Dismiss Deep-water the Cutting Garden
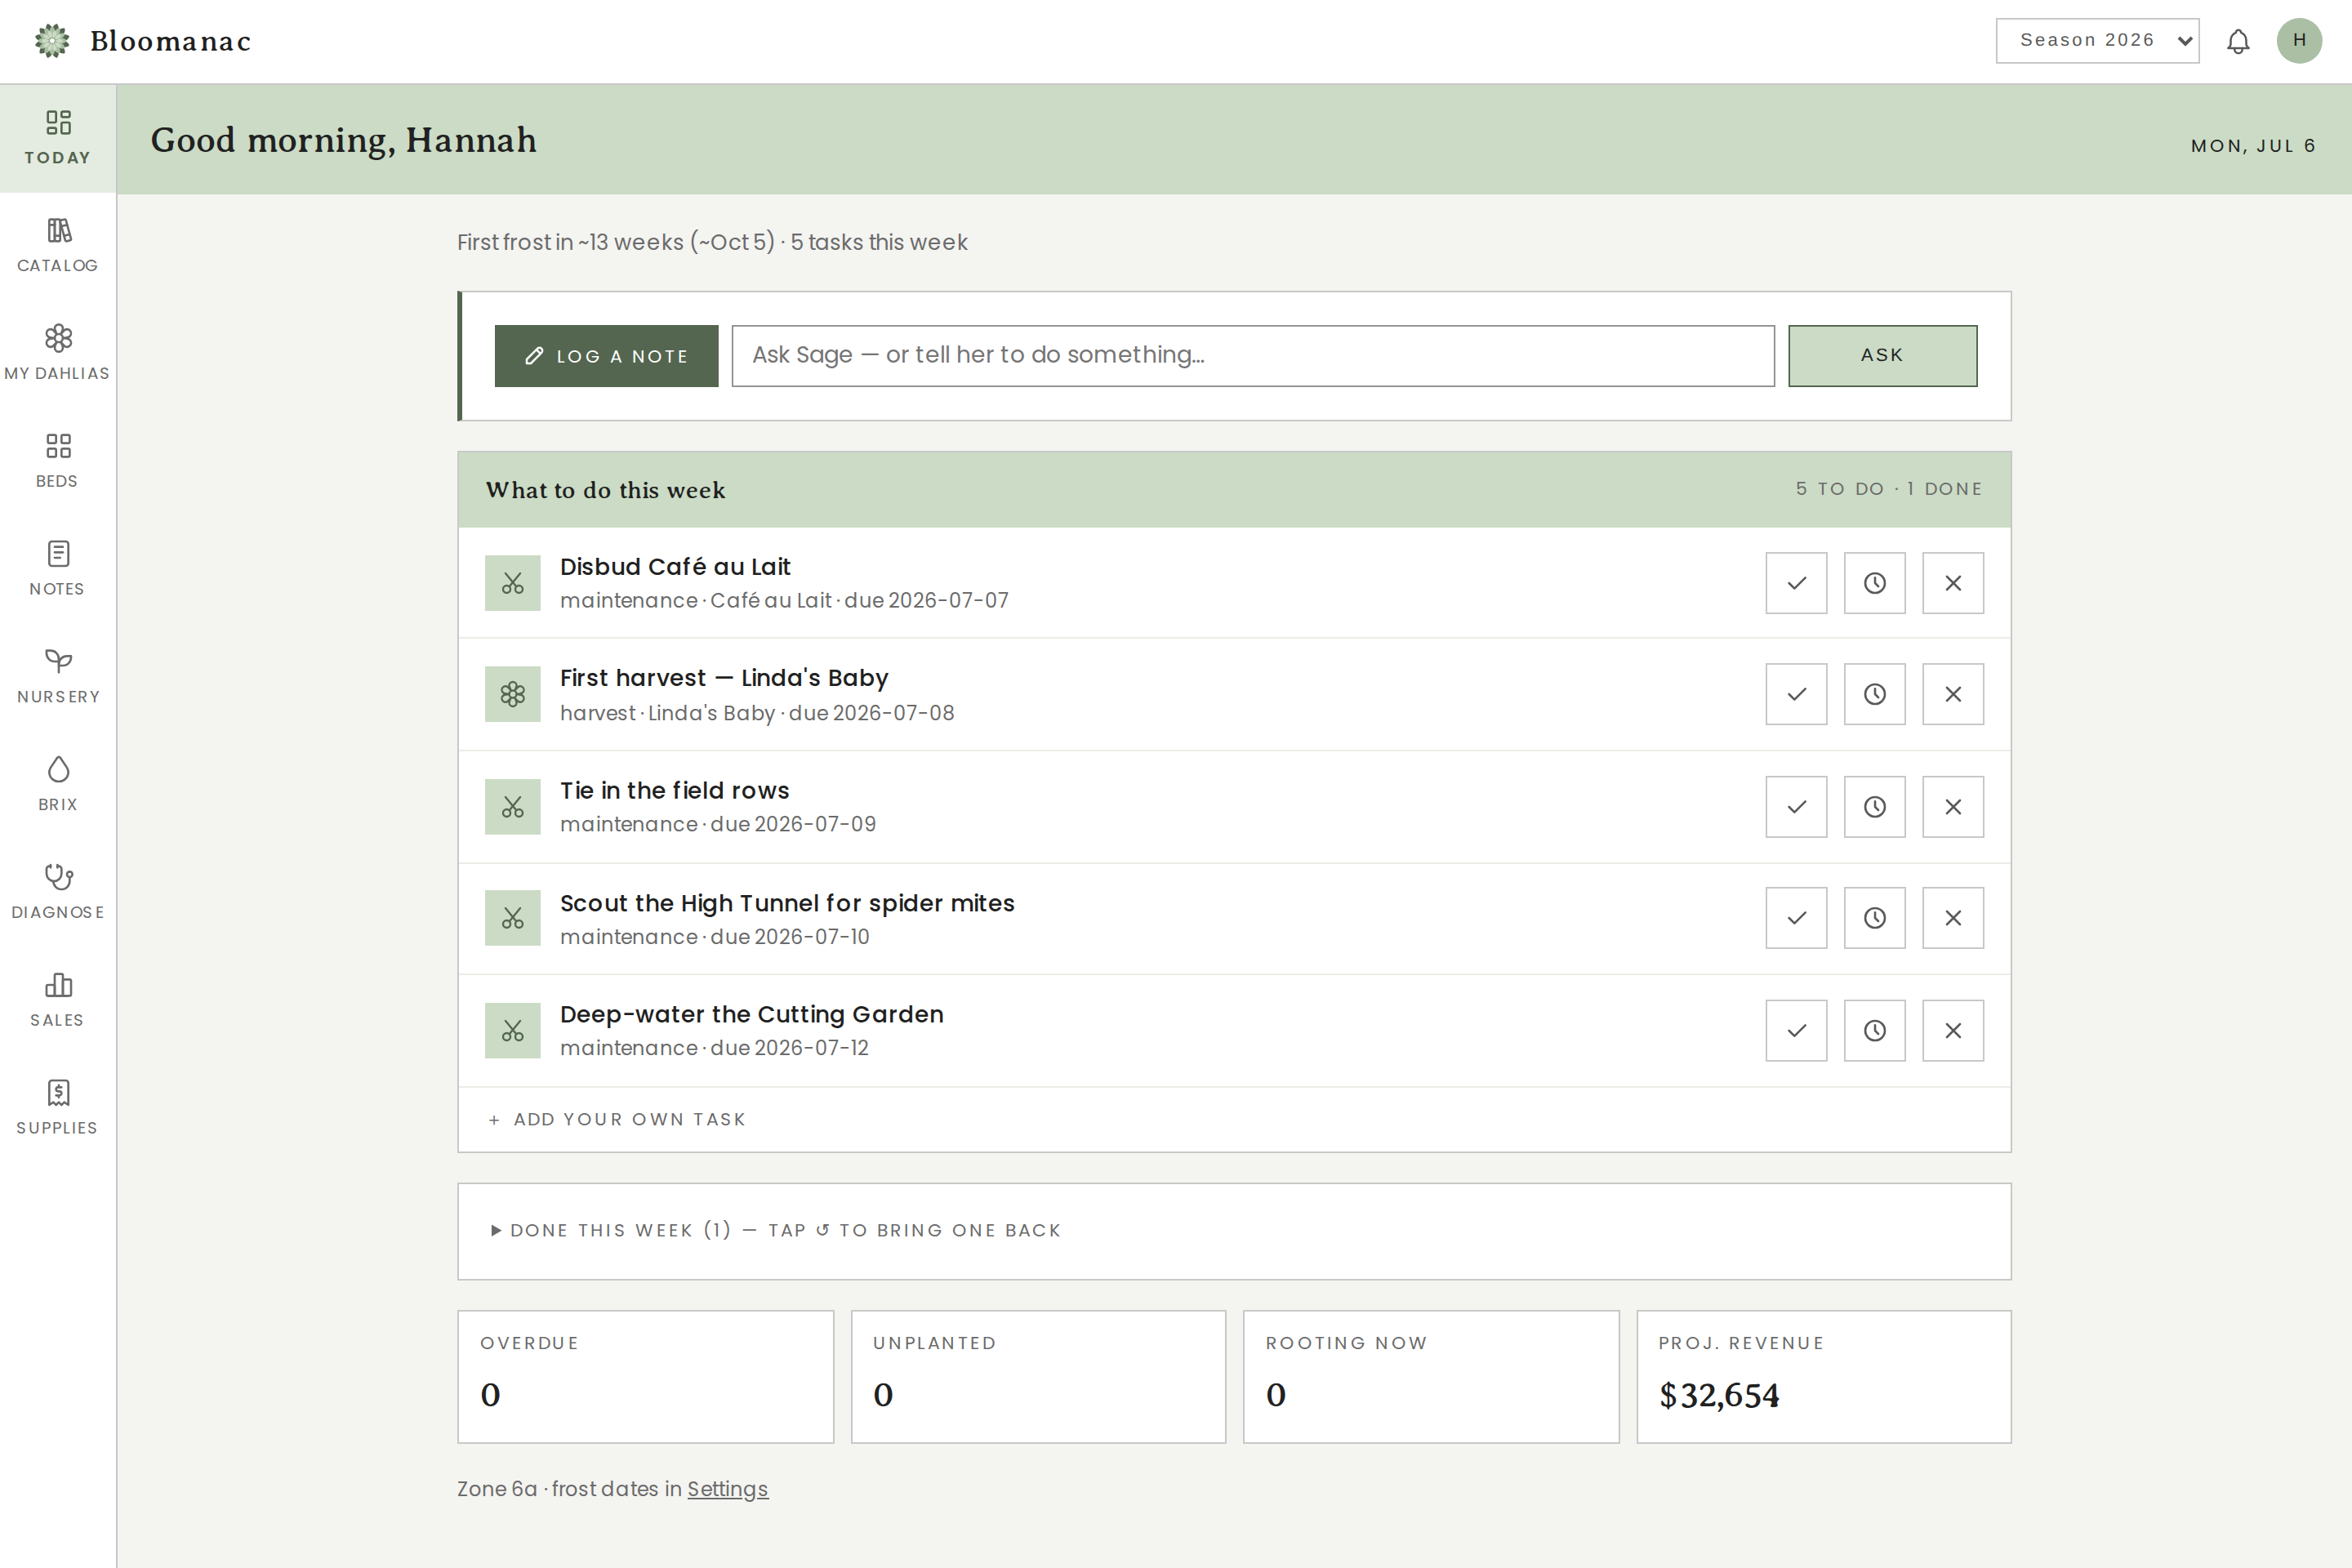 (x=1953, y=1031)
